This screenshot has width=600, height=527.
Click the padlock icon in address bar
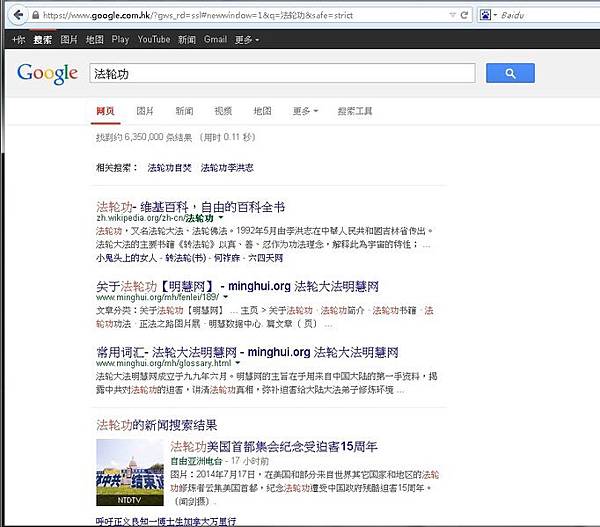coord(35,15)
